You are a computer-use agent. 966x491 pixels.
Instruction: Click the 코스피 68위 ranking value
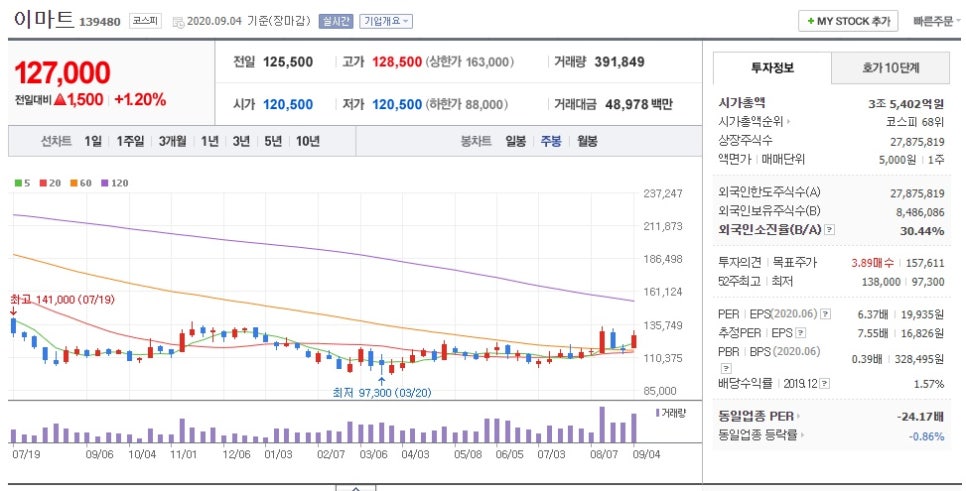915,122
